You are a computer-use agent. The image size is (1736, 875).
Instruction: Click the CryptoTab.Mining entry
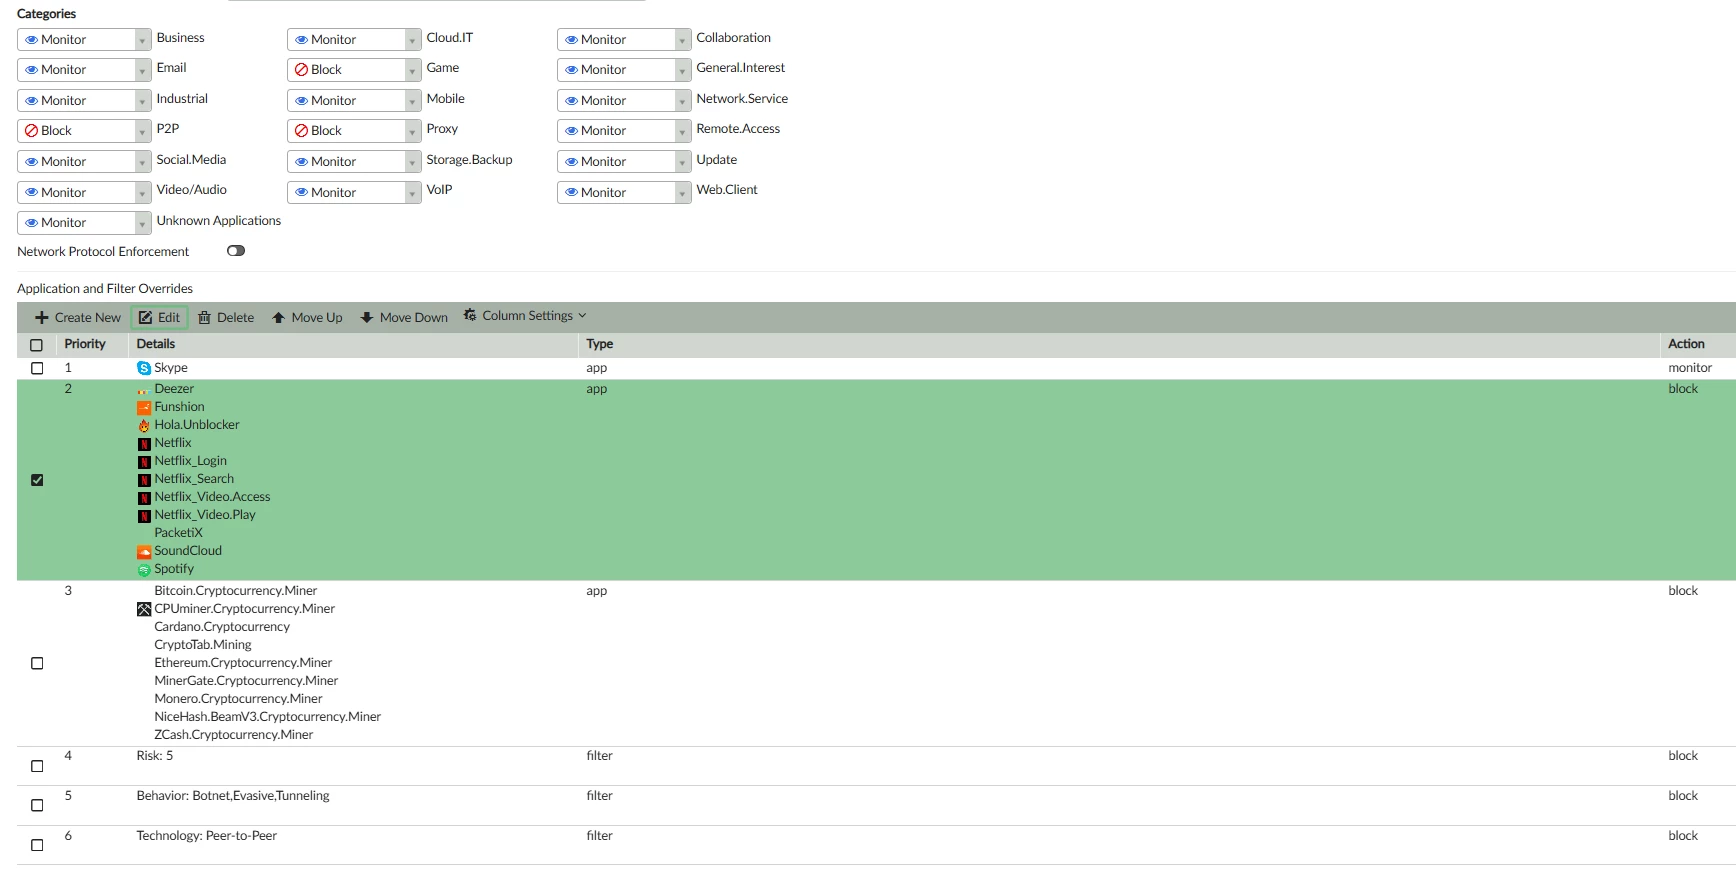click(x=203, y=645)
